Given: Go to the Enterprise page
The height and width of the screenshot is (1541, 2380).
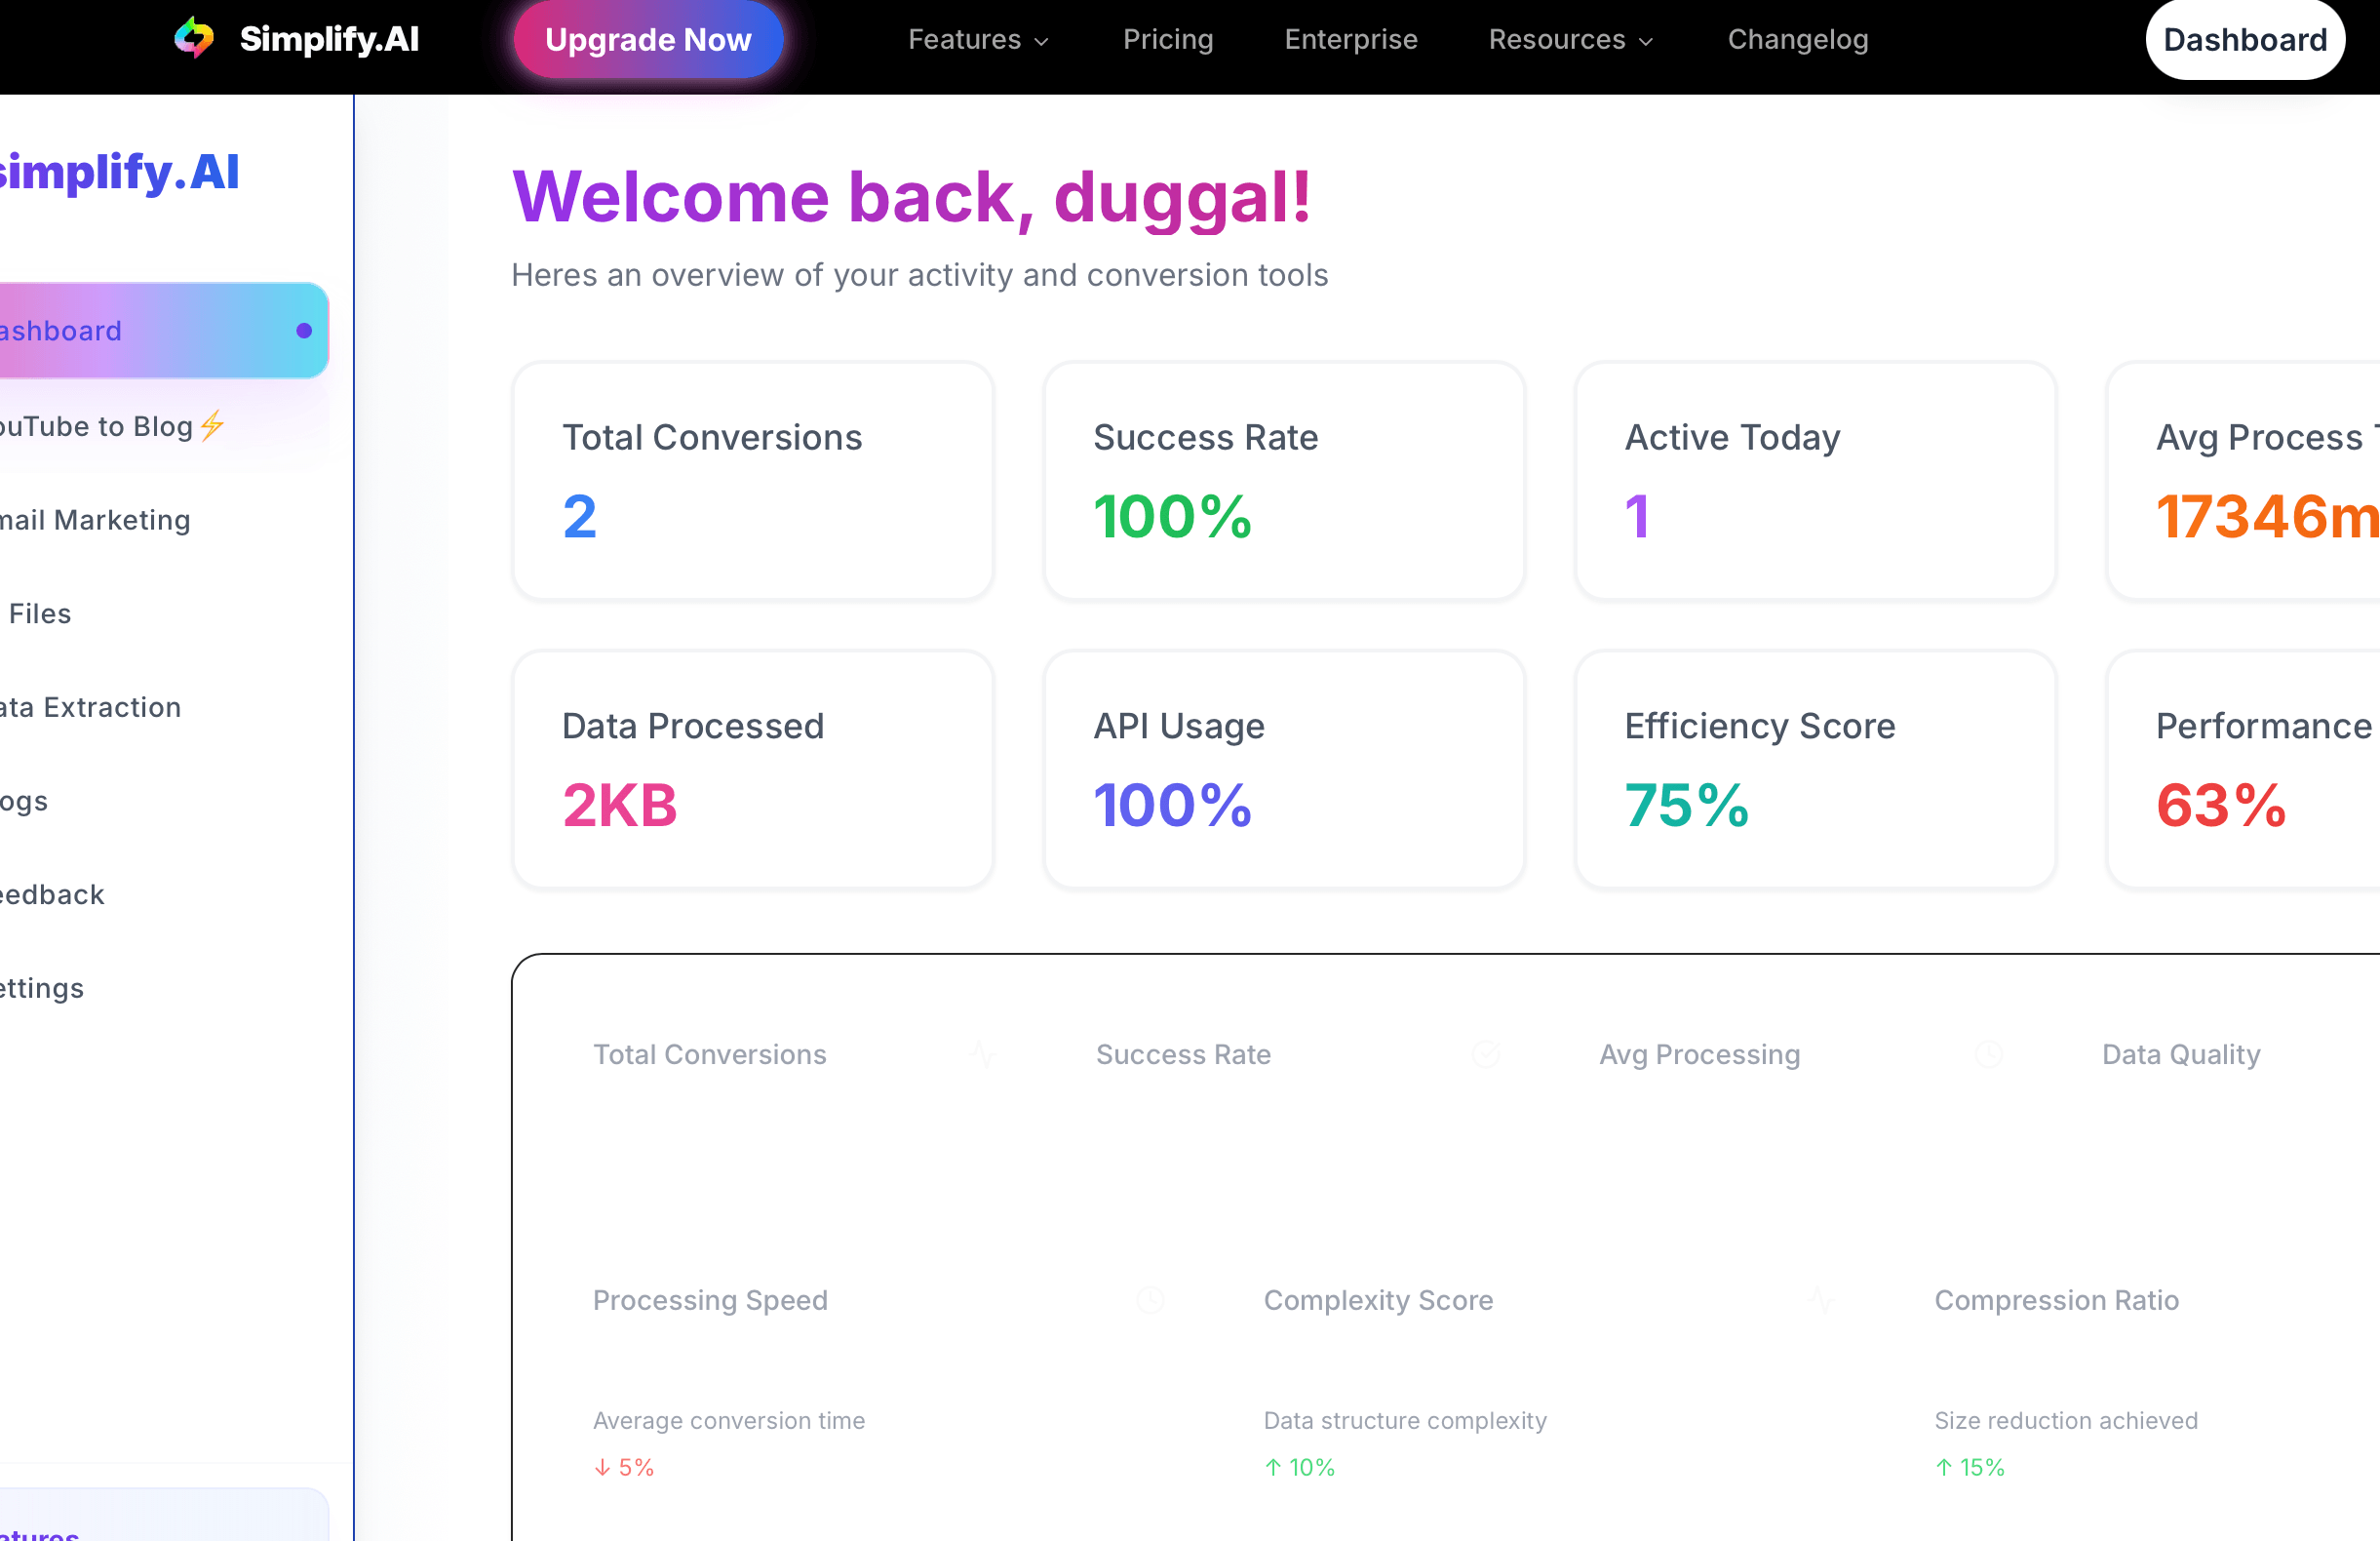Looking at the screenshot, I should [x=1350, y=39].
